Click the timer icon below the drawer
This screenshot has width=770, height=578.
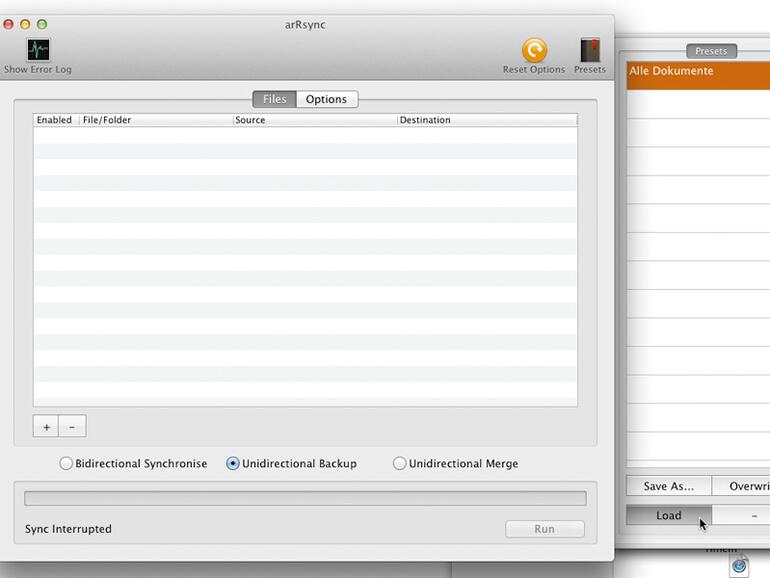pos(739,566)
